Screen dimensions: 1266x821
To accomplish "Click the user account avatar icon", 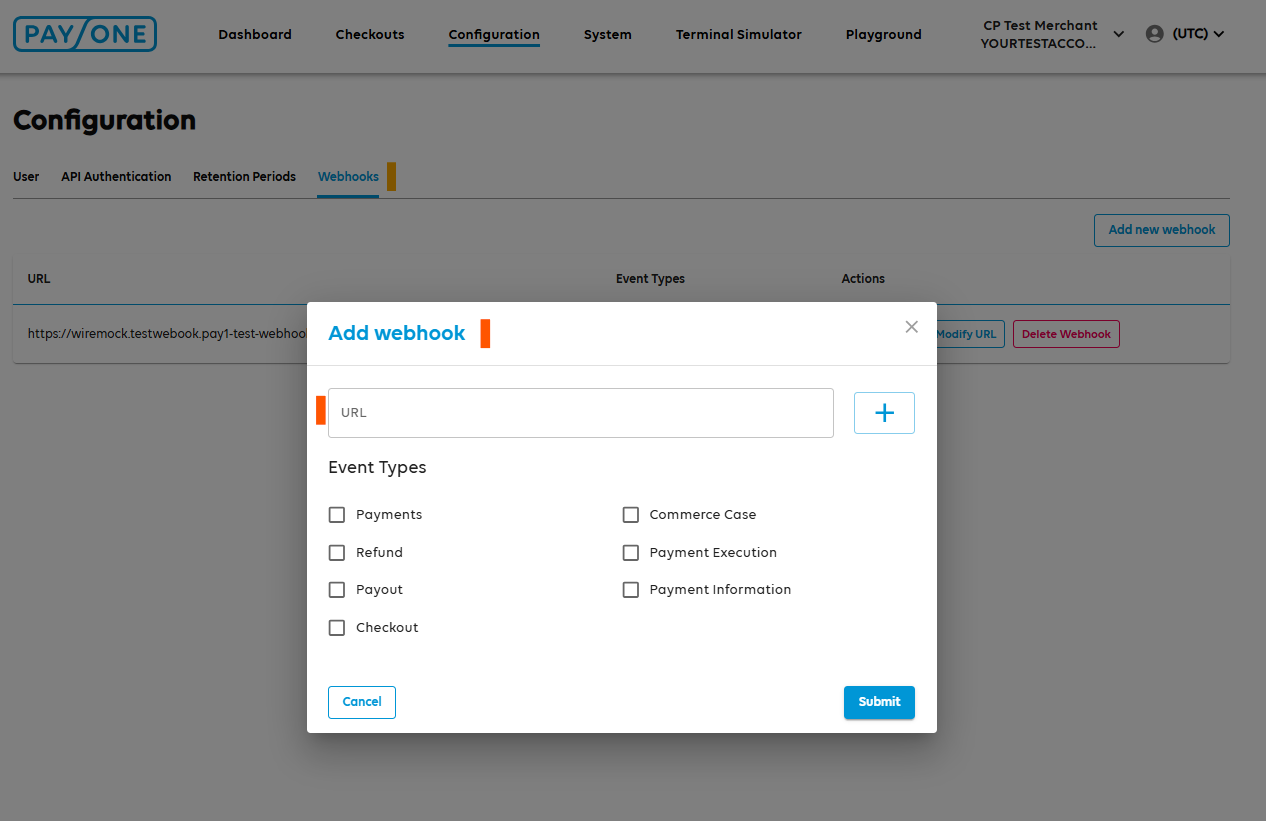I will pyautogui.click(x=1155, y=34).
